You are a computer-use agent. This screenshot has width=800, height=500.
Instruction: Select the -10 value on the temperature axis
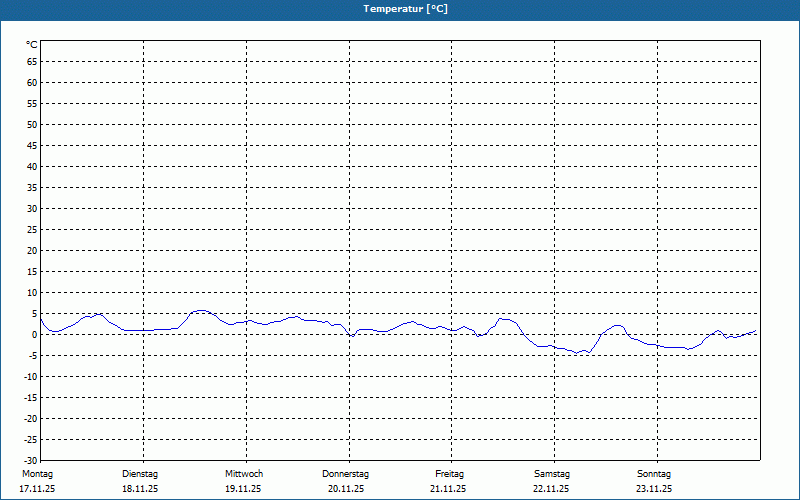[31, 377]
